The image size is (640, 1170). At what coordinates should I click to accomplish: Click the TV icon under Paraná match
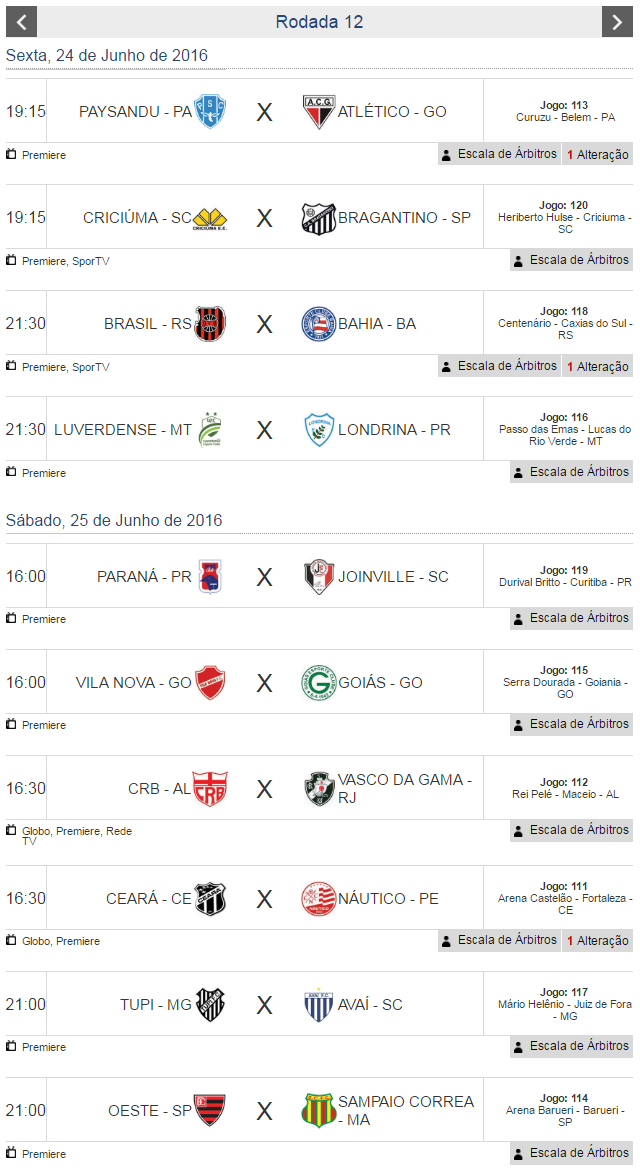11,618
